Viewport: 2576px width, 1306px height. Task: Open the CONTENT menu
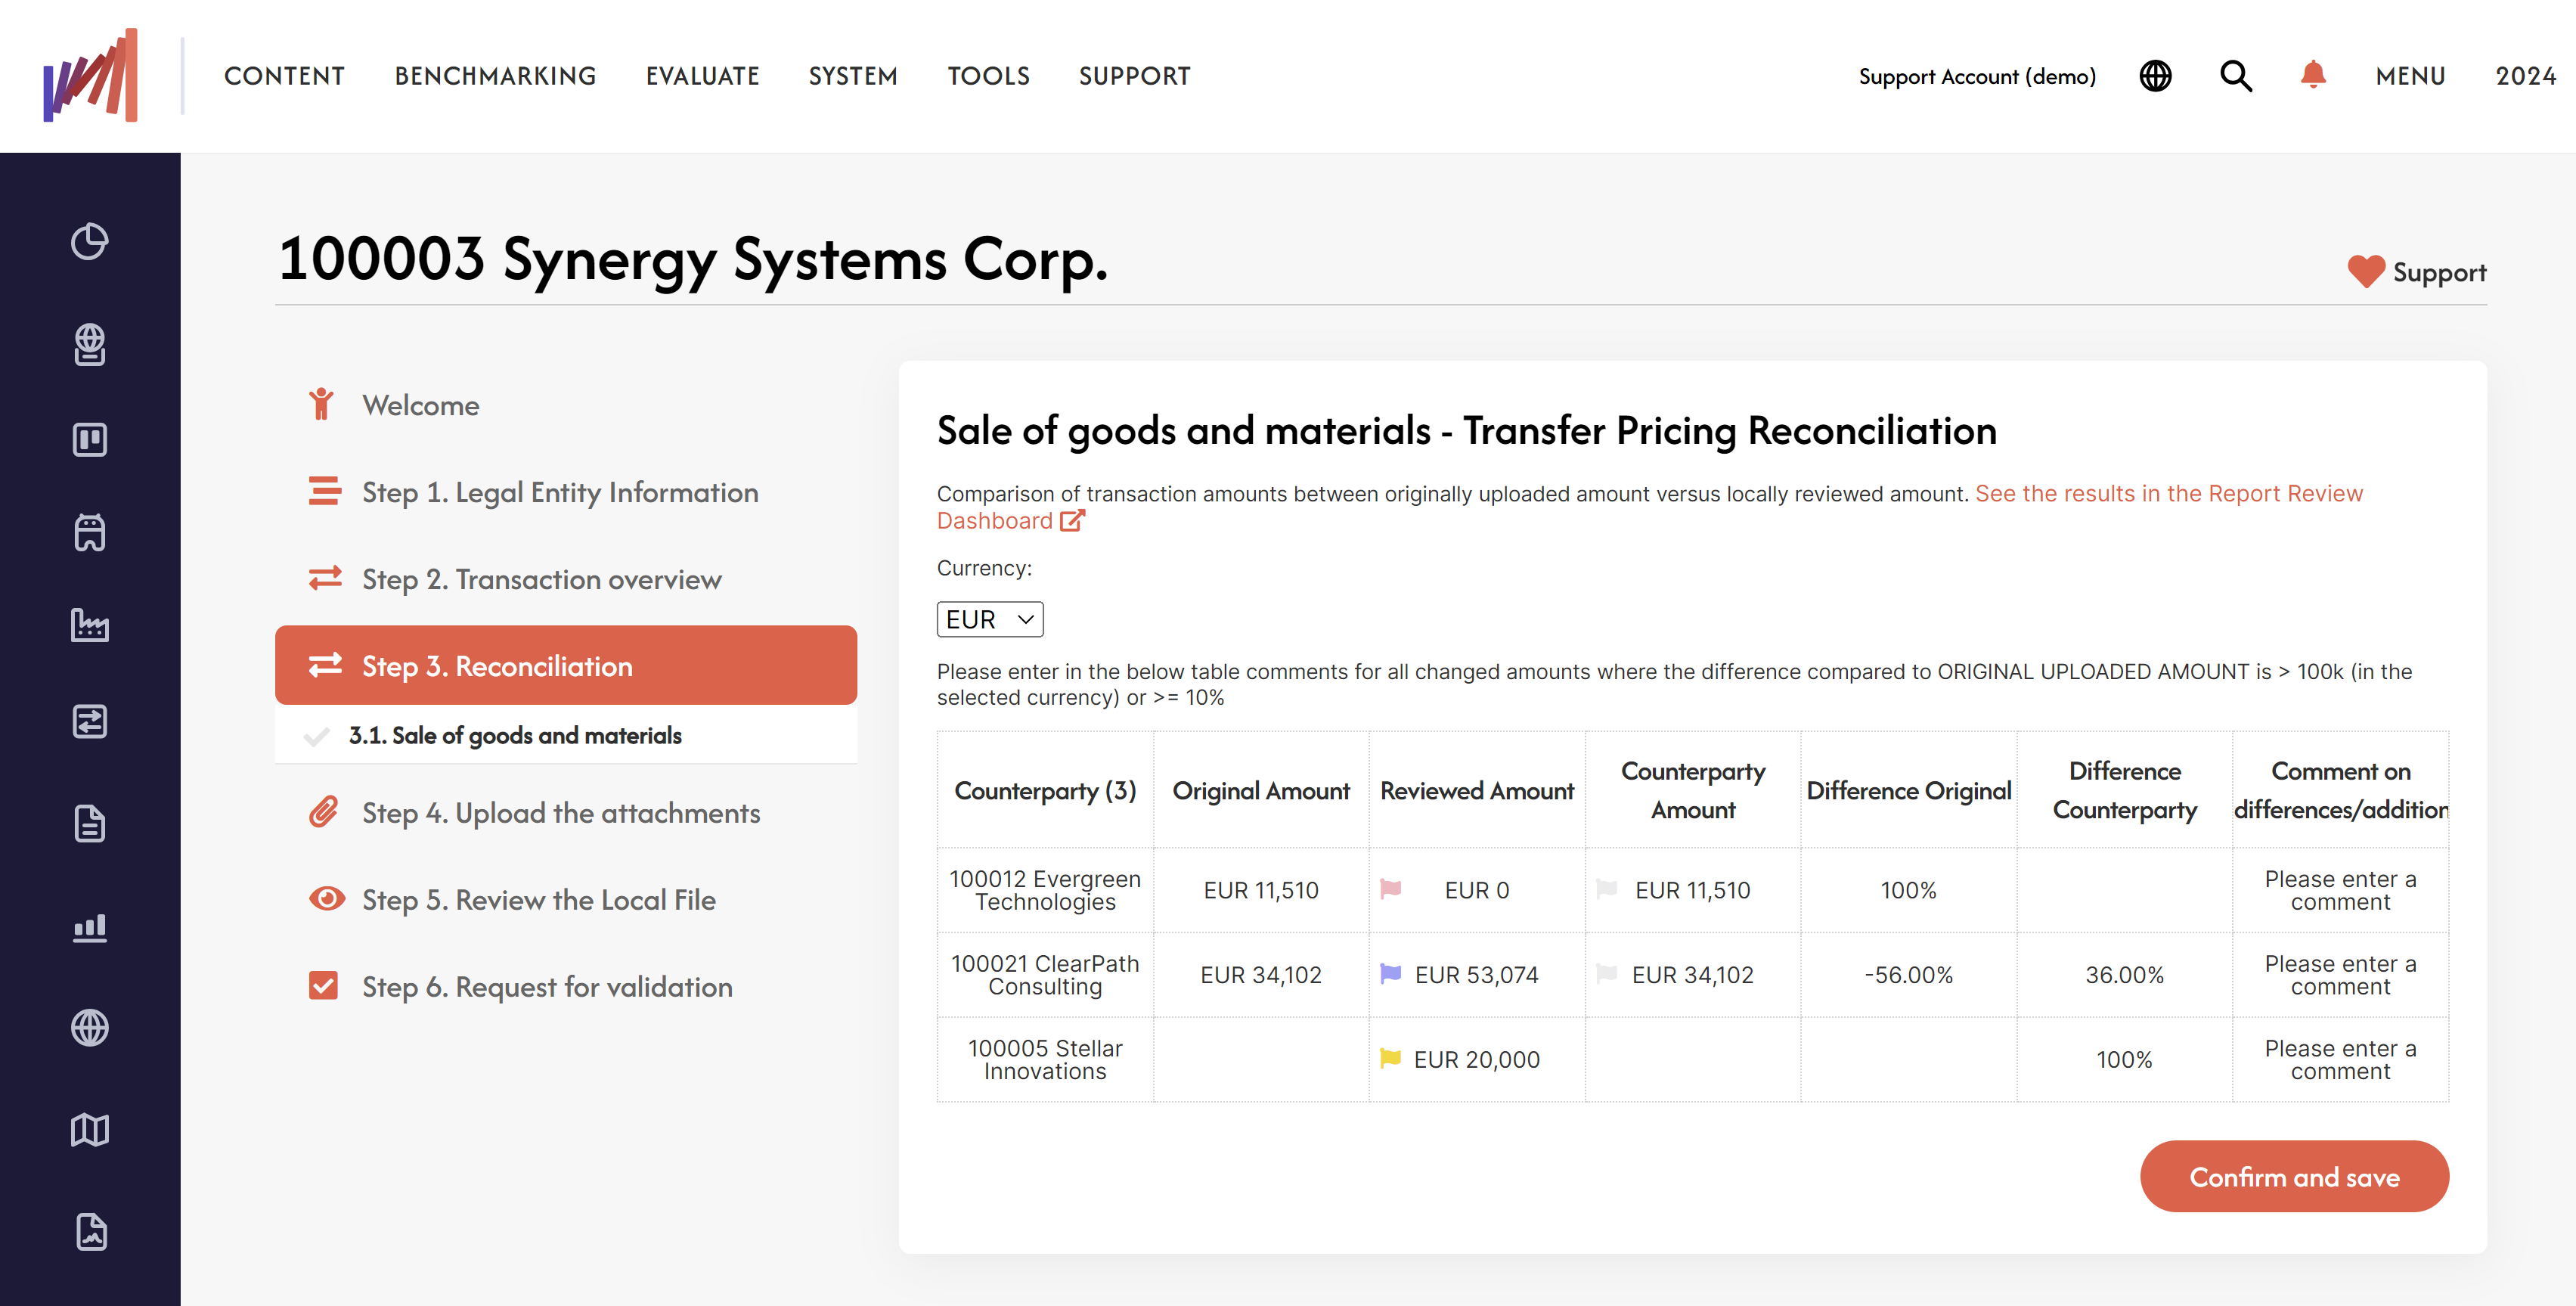(284, 76)
